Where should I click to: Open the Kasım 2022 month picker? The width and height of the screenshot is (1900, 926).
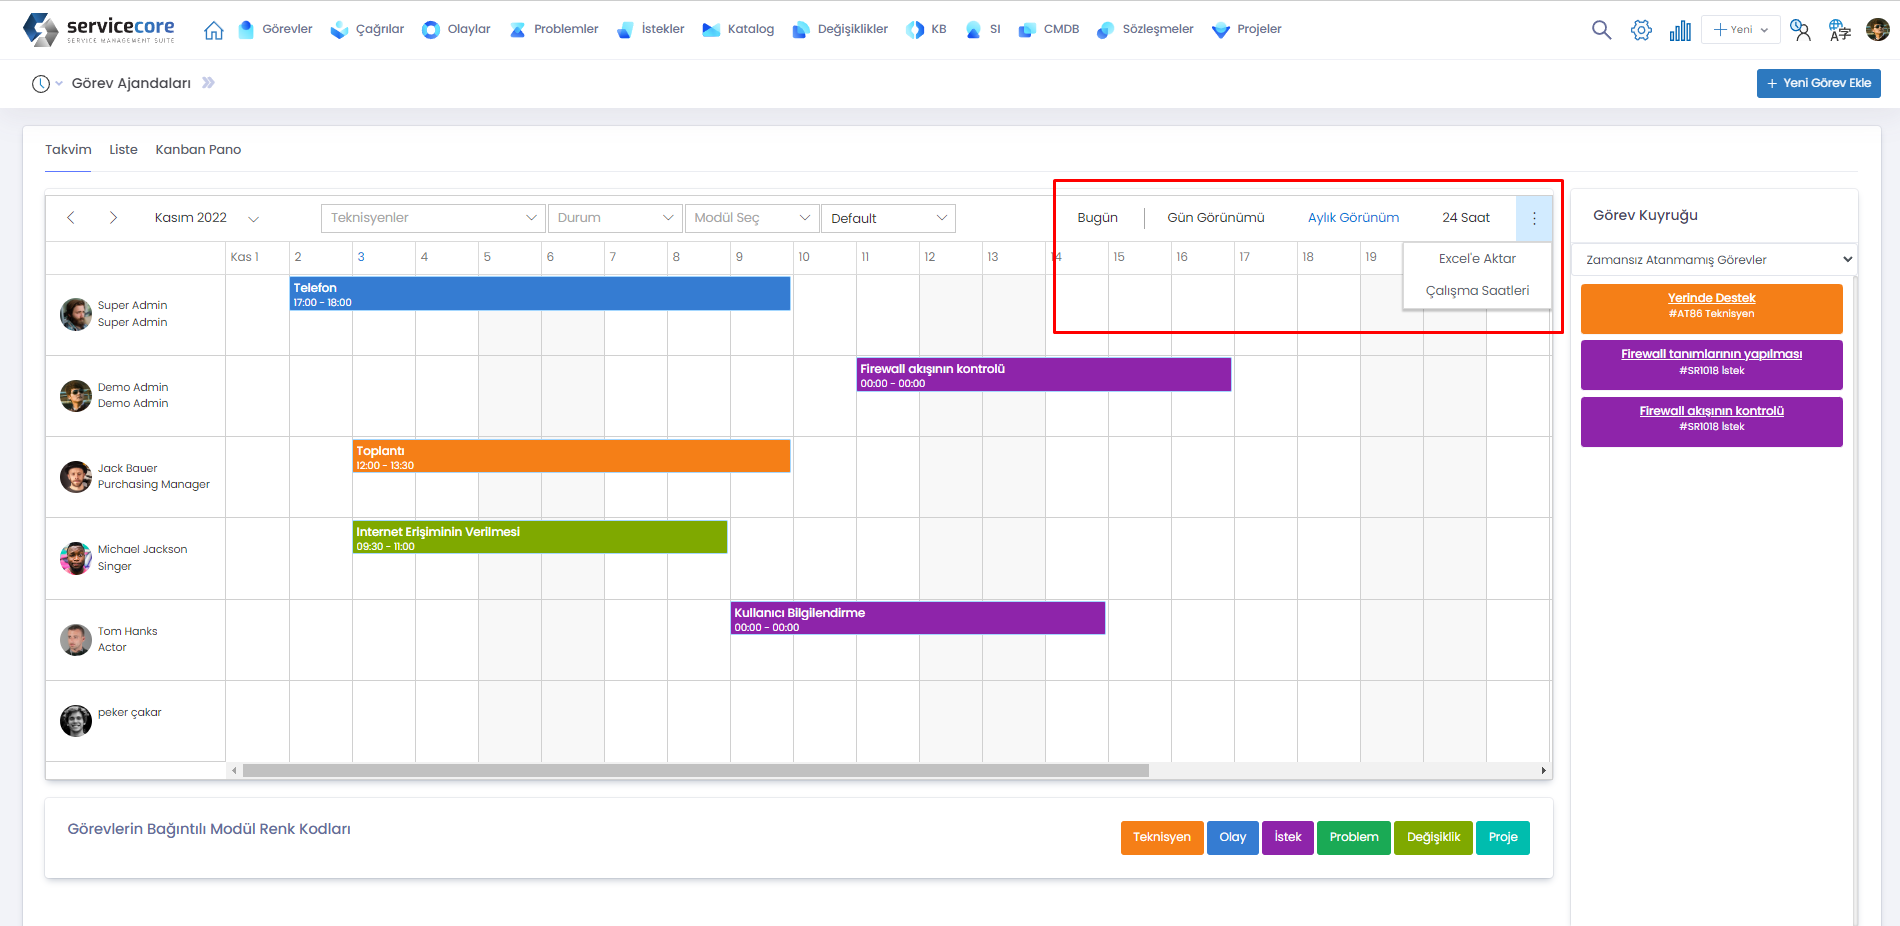[206, 218]
